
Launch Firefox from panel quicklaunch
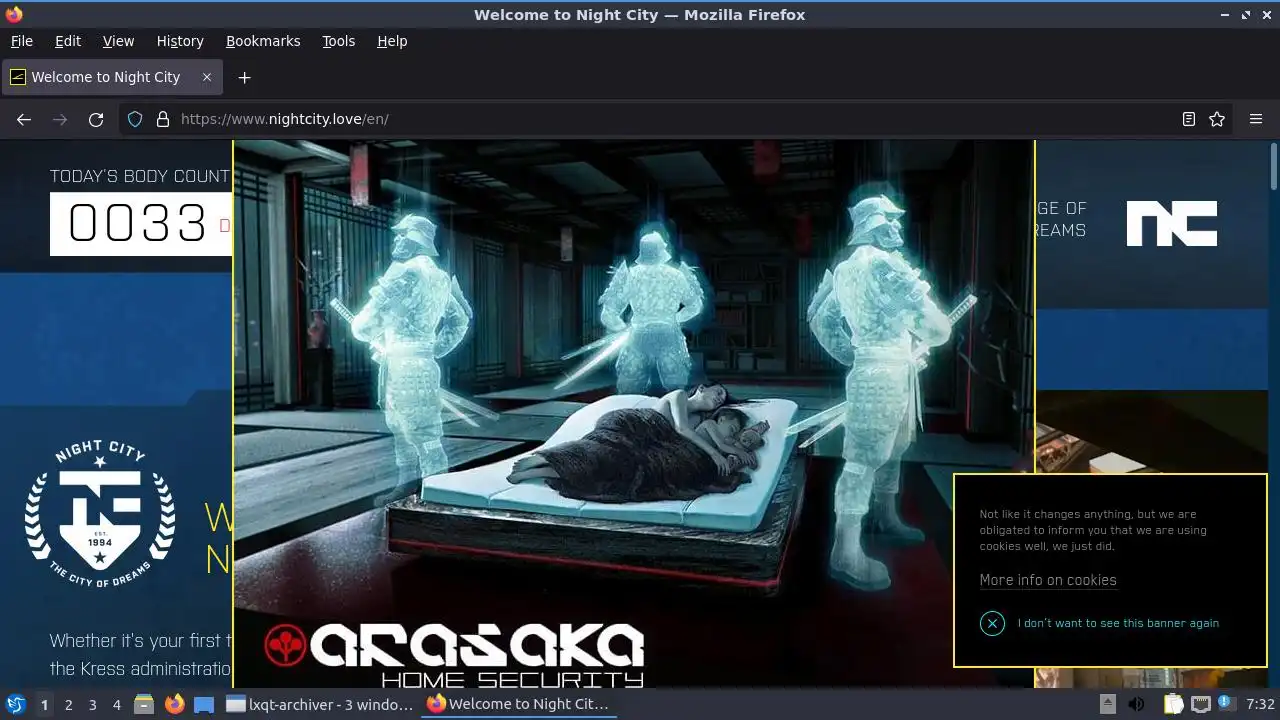point(174,704)
